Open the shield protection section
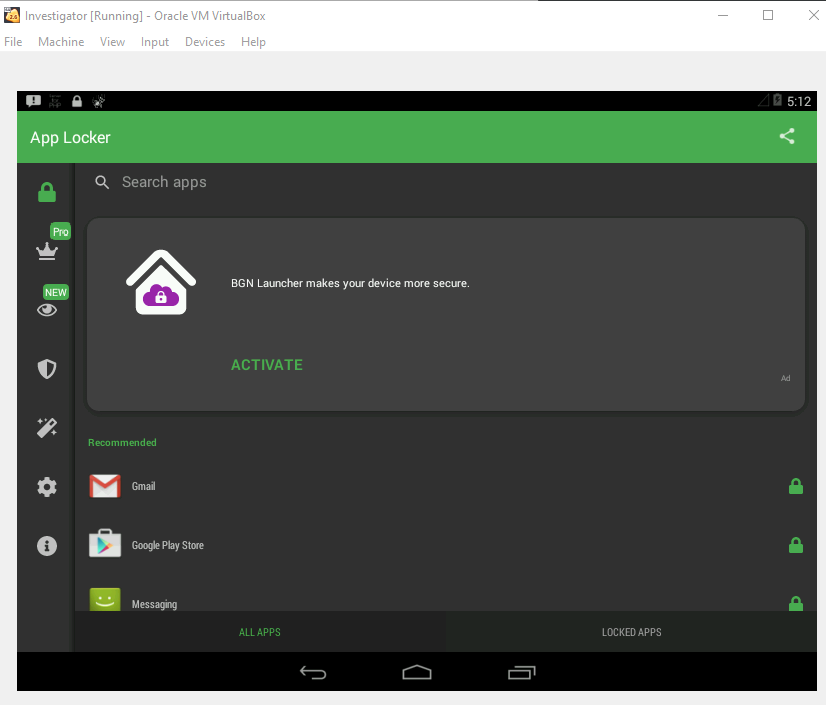 coord(47,369)
